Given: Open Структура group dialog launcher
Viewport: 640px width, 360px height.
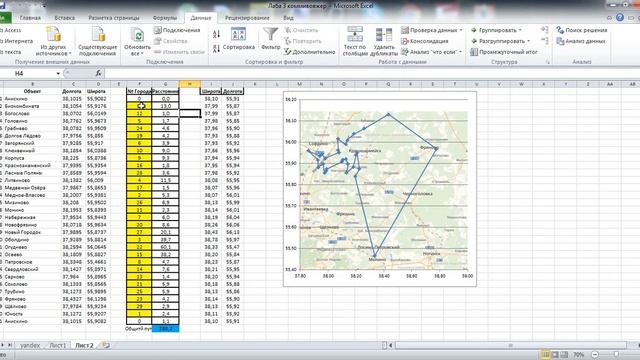Looking at the screenshot, I should [548, 62].
